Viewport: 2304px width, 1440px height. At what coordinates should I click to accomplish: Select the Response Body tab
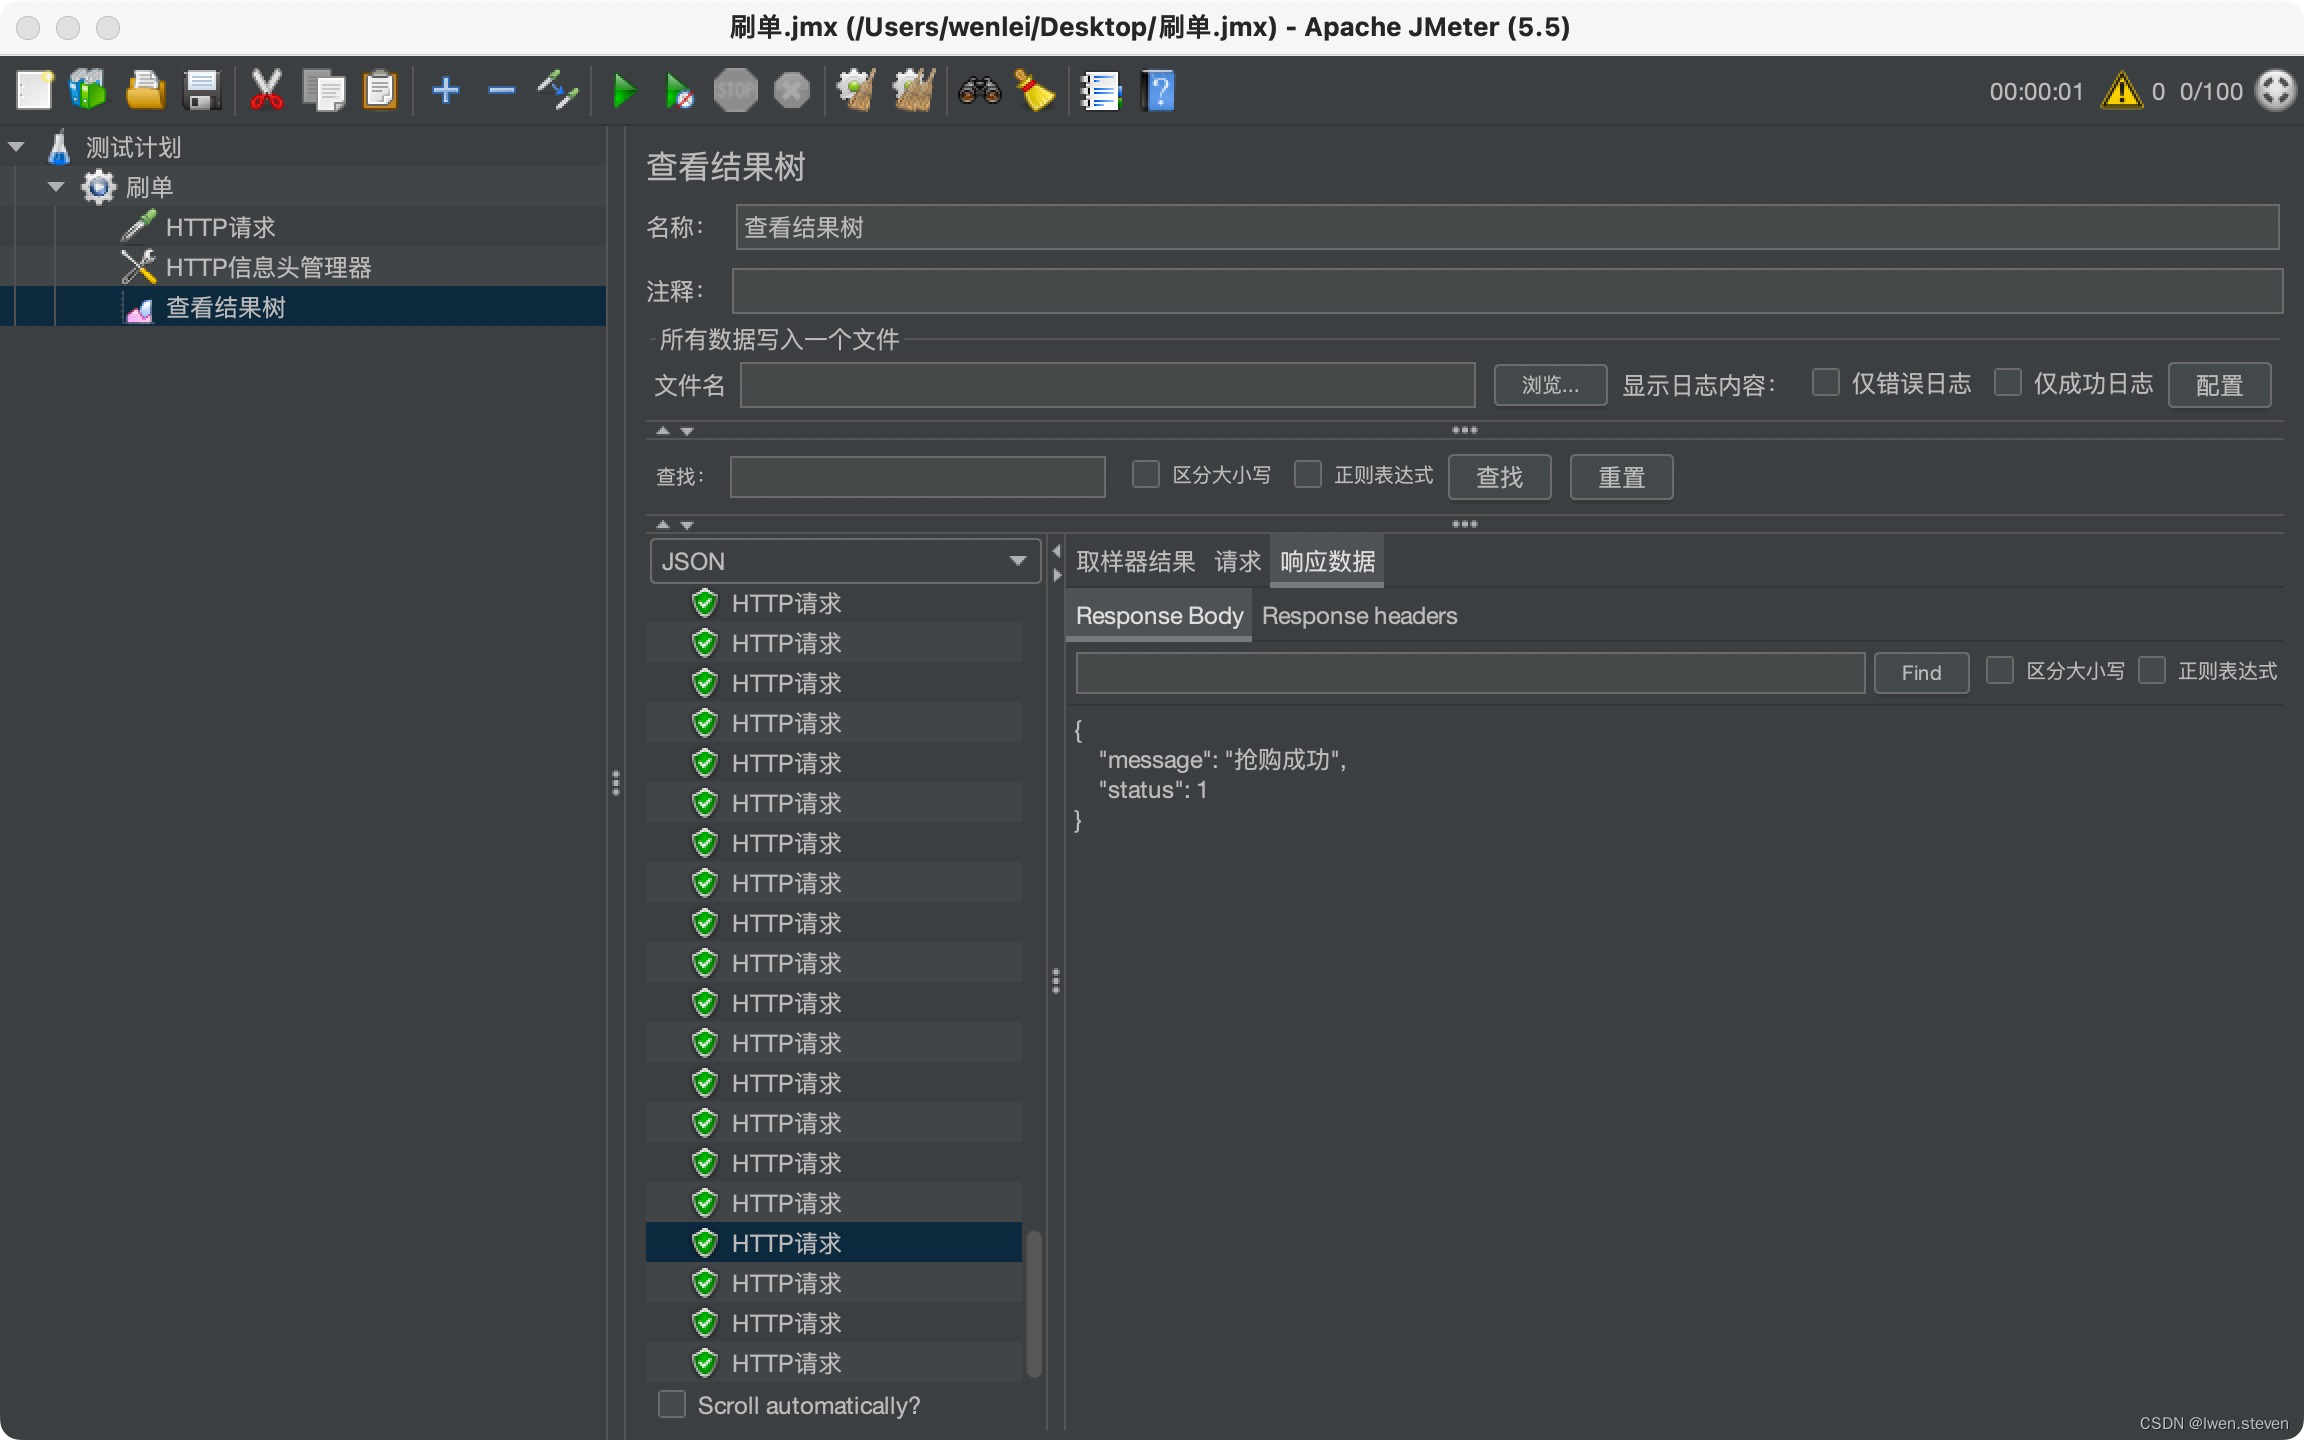(1159, 615)
